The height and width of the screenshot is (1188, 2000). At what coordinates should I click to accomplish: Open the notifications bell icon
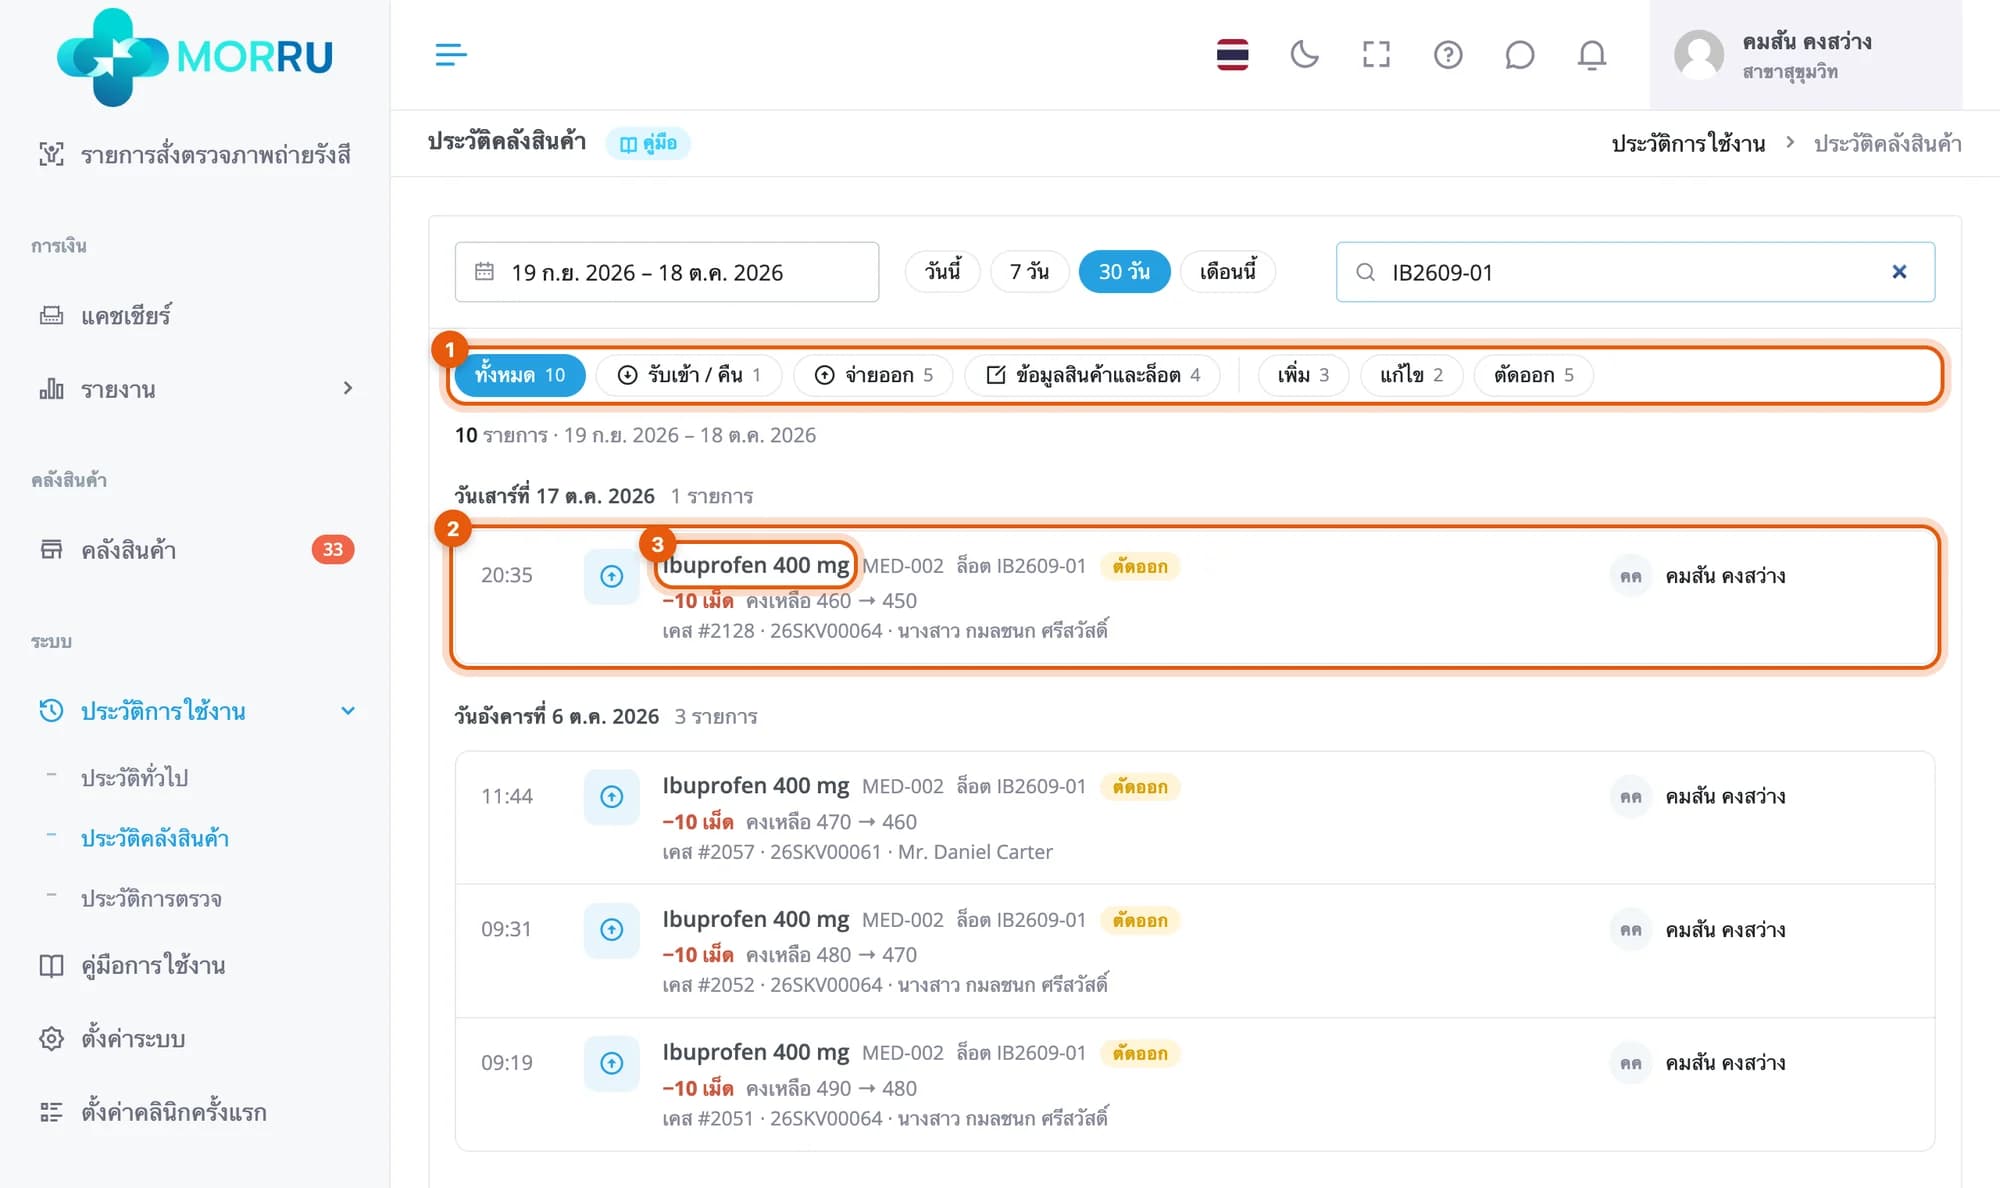click(1591, 54)
